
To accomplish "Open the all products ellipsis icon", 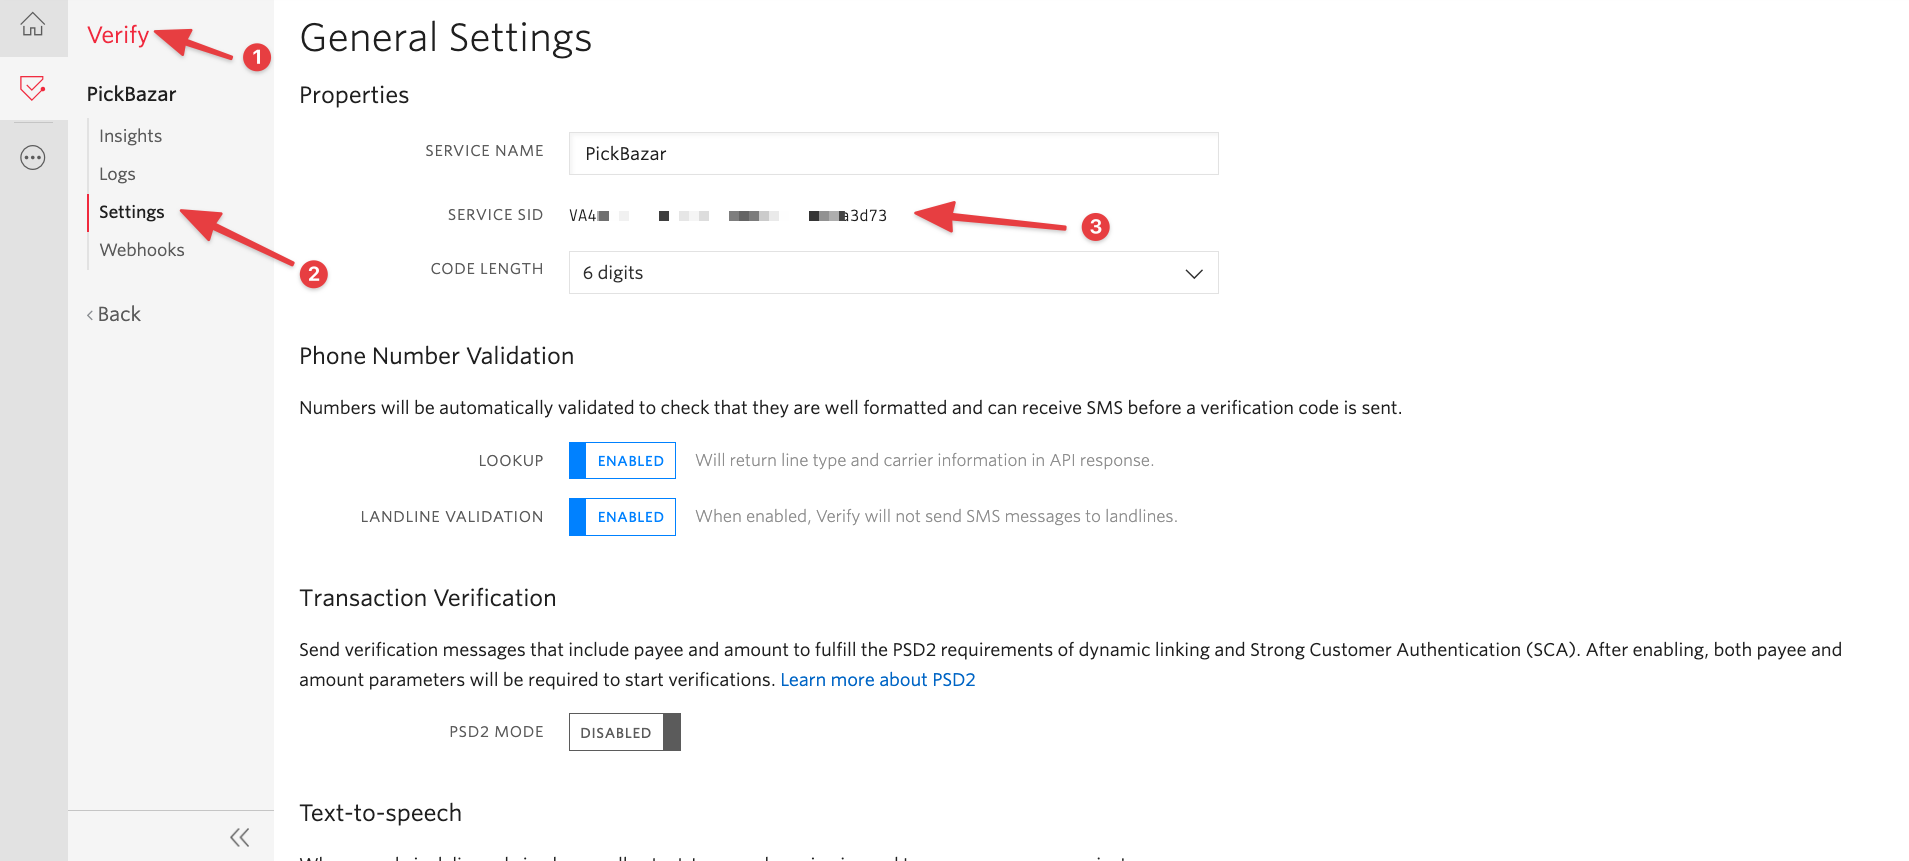I will (33, 158).
